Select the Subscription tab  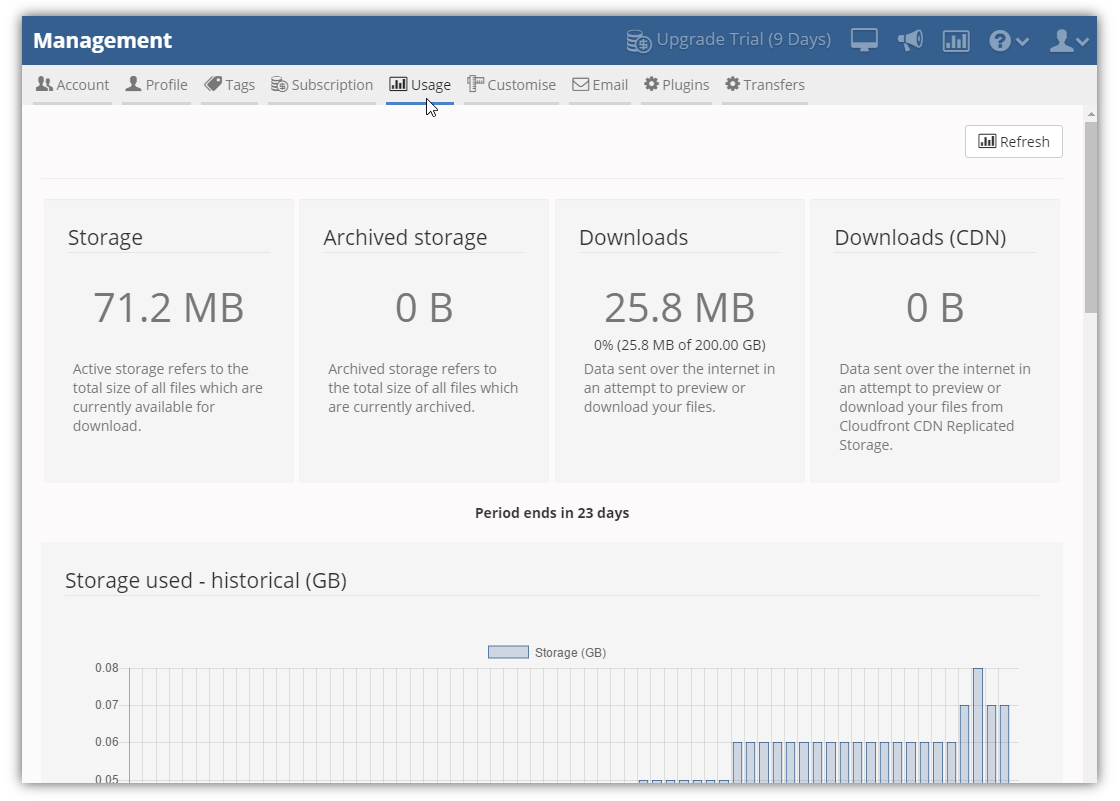321,85
